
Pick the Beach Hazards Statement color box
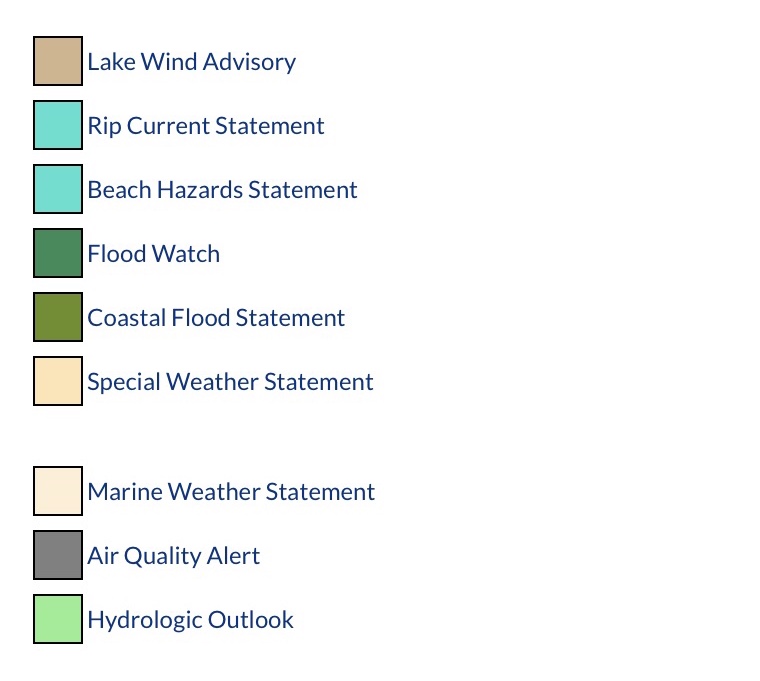(58, 189)
